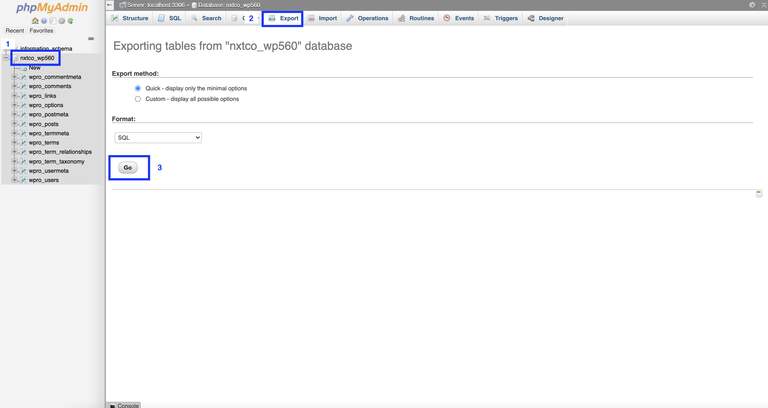The image size is (768, 408).
Task: Open the wpro_term_relationships table
Action: pos(60,152)
